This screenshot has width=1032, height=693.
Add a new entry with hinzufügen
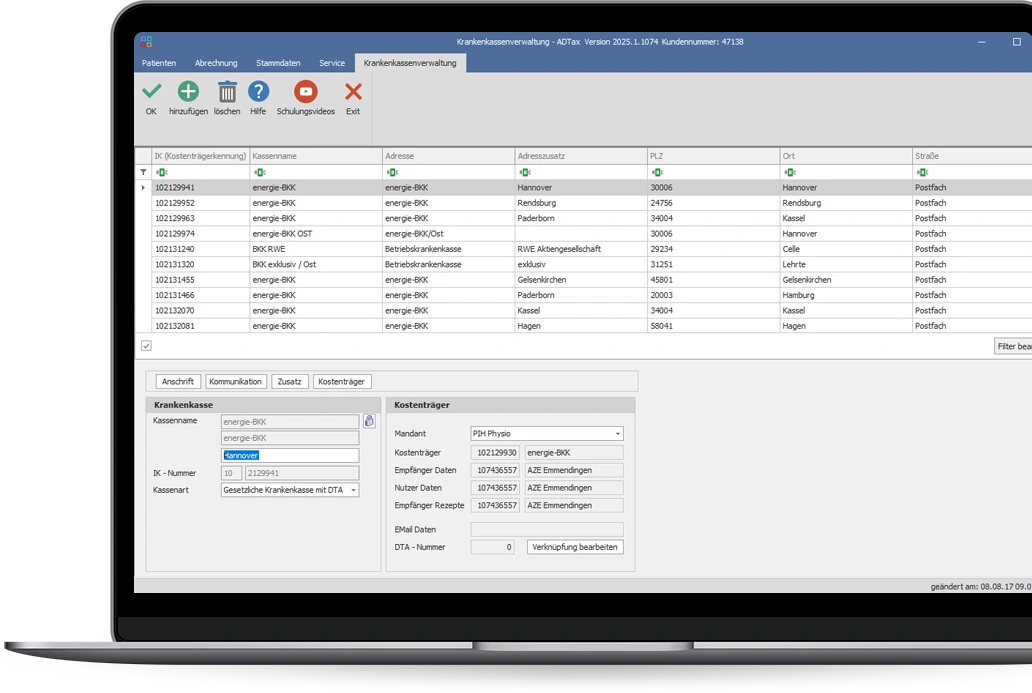(188, 92)
